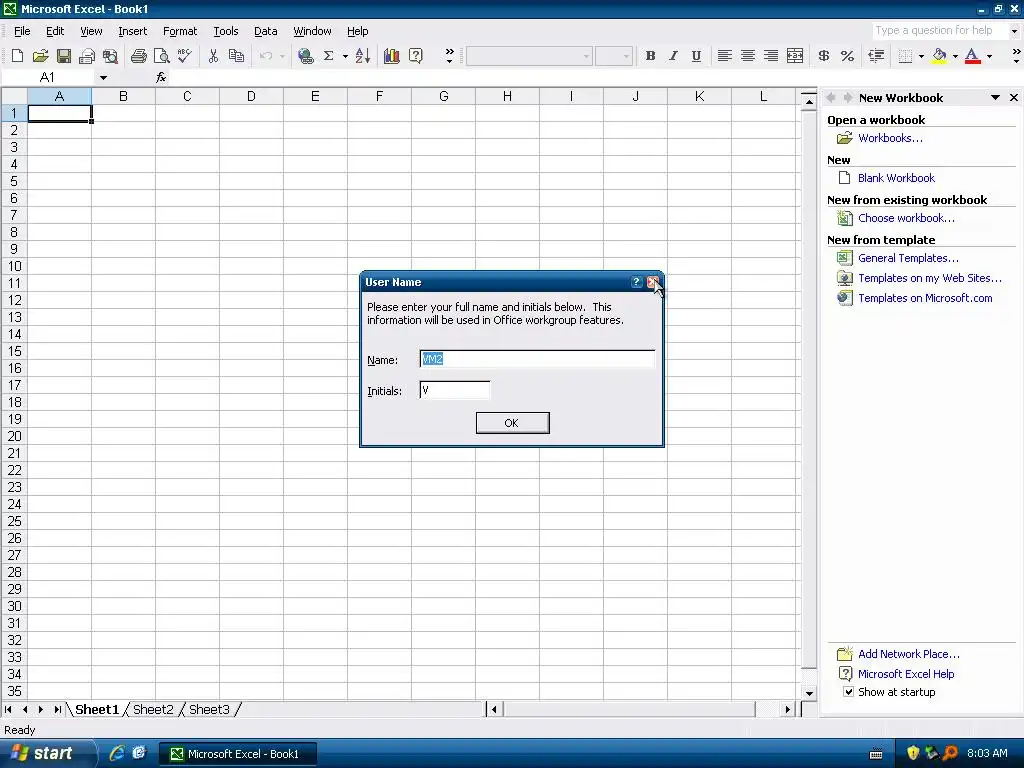
Task: Open General Templates... link
Action: [x=908, y=258]
